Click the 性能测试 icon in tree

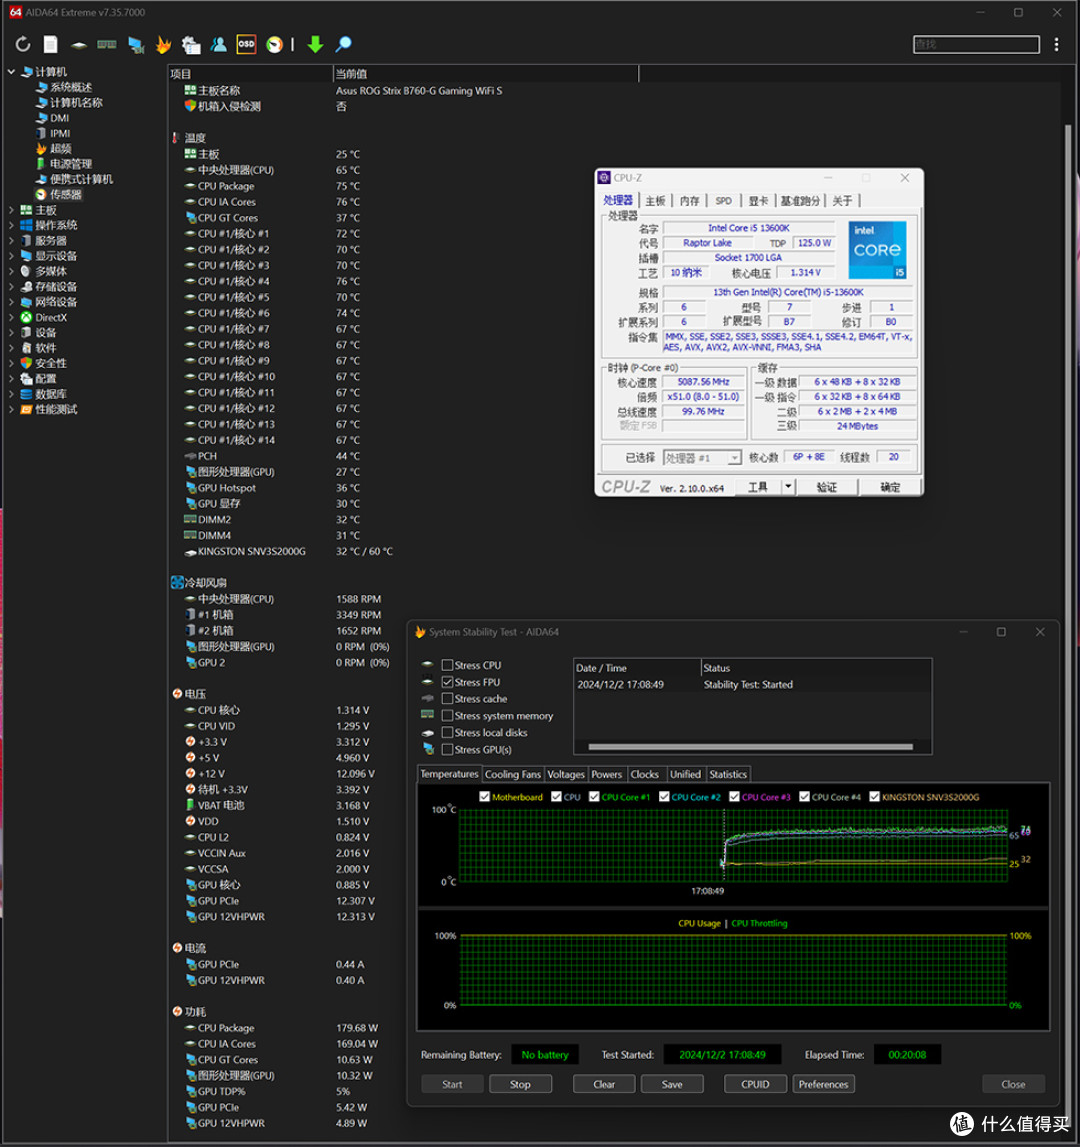click(x=26, y=410)
